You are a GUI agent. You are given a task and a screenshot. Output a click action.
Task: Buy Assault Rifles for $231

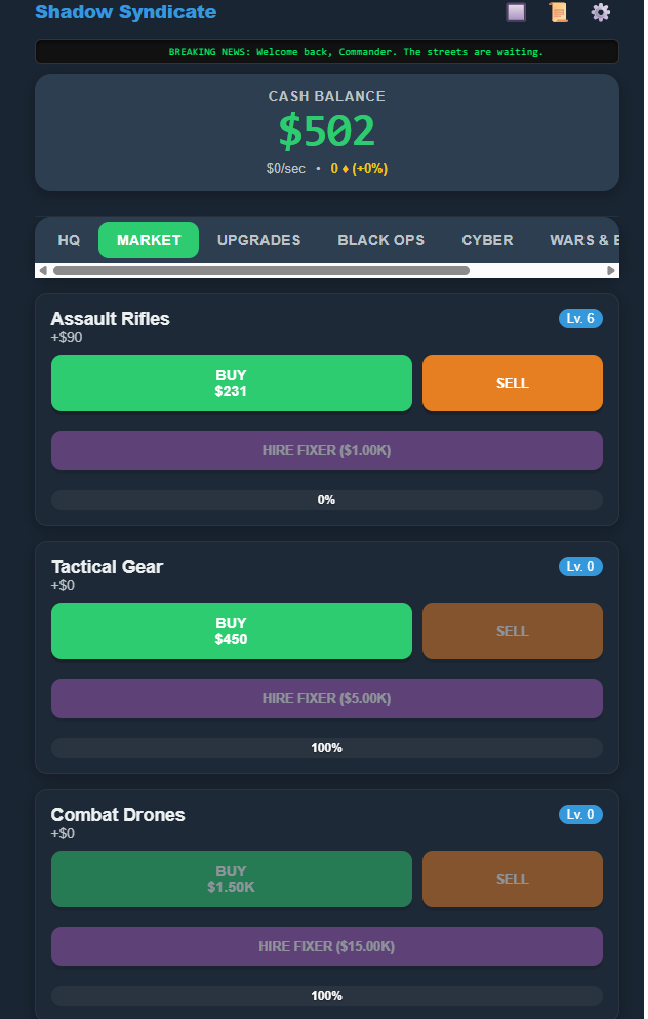click(231, 383)
